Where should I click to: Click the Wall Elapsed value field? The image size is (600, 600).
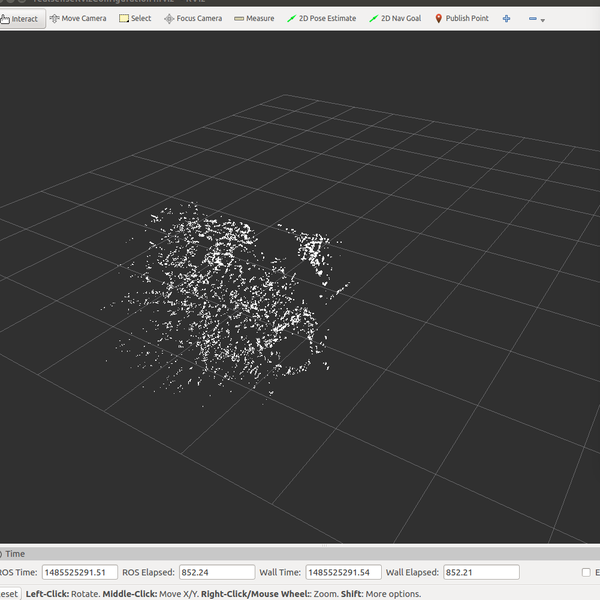click(x=480, y=572)
